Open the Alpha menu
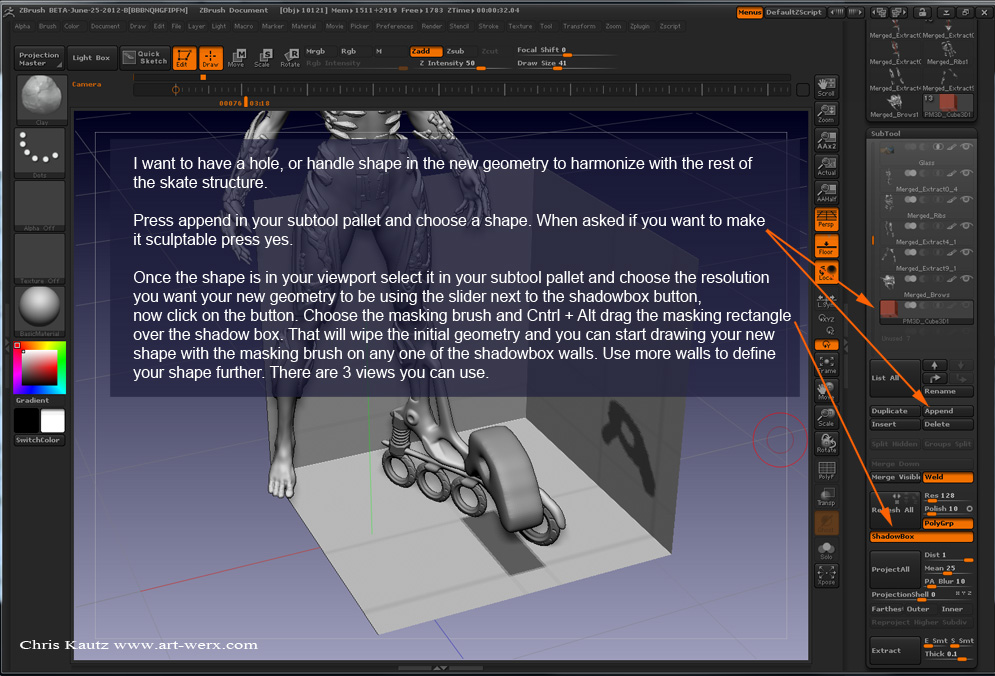 22,27
